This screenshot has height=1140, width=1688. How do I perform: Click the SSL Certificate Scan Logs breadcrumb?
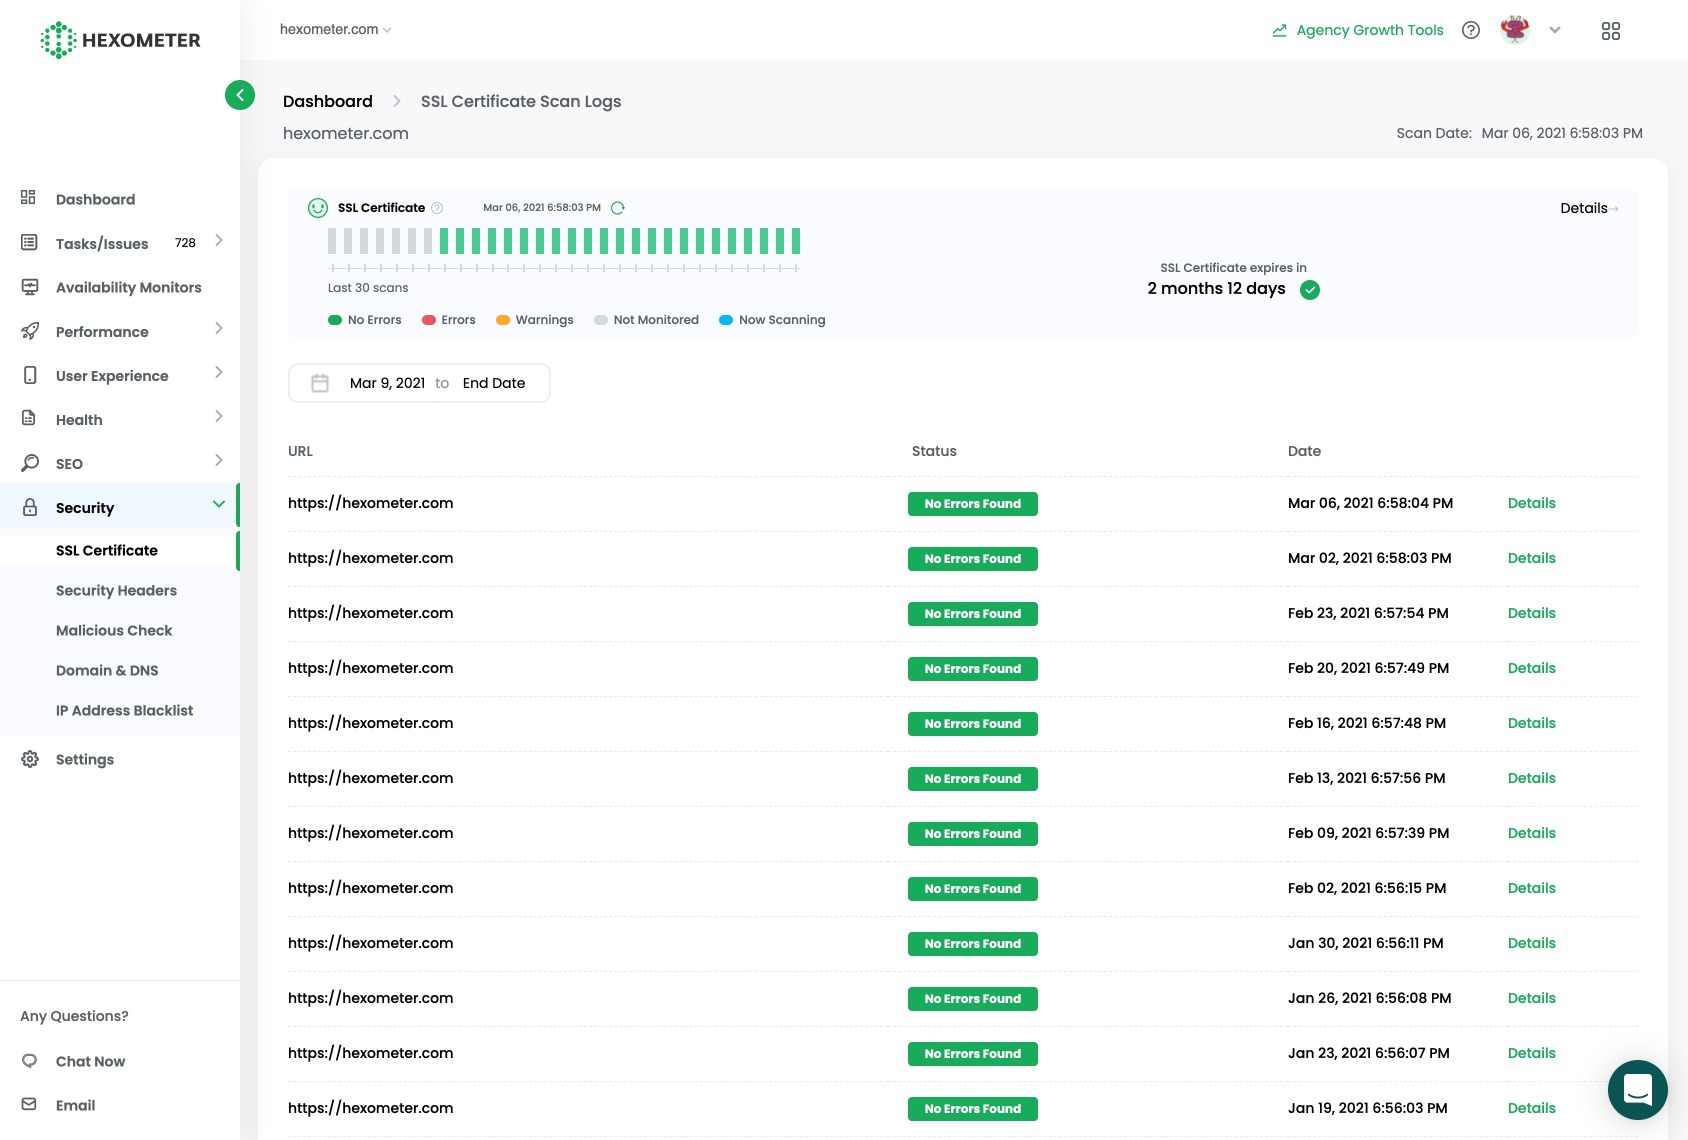point(521,101)
